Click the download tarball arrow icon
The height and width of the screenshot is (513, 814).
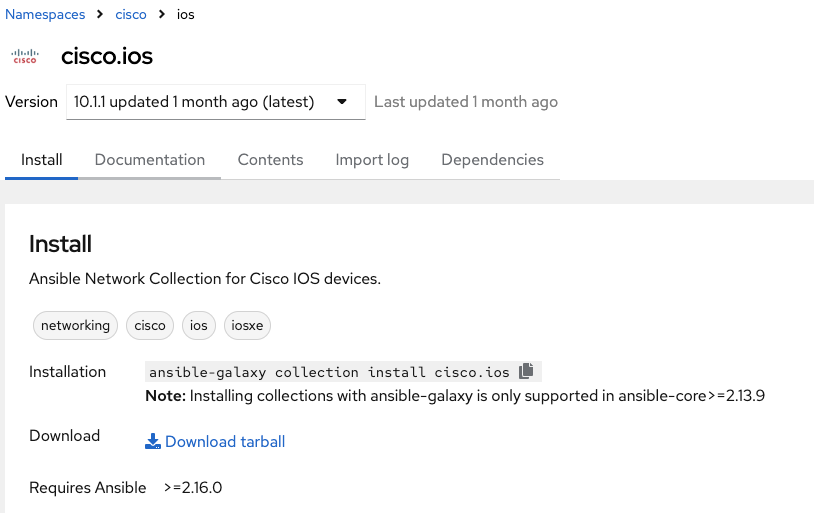point(153,441)
